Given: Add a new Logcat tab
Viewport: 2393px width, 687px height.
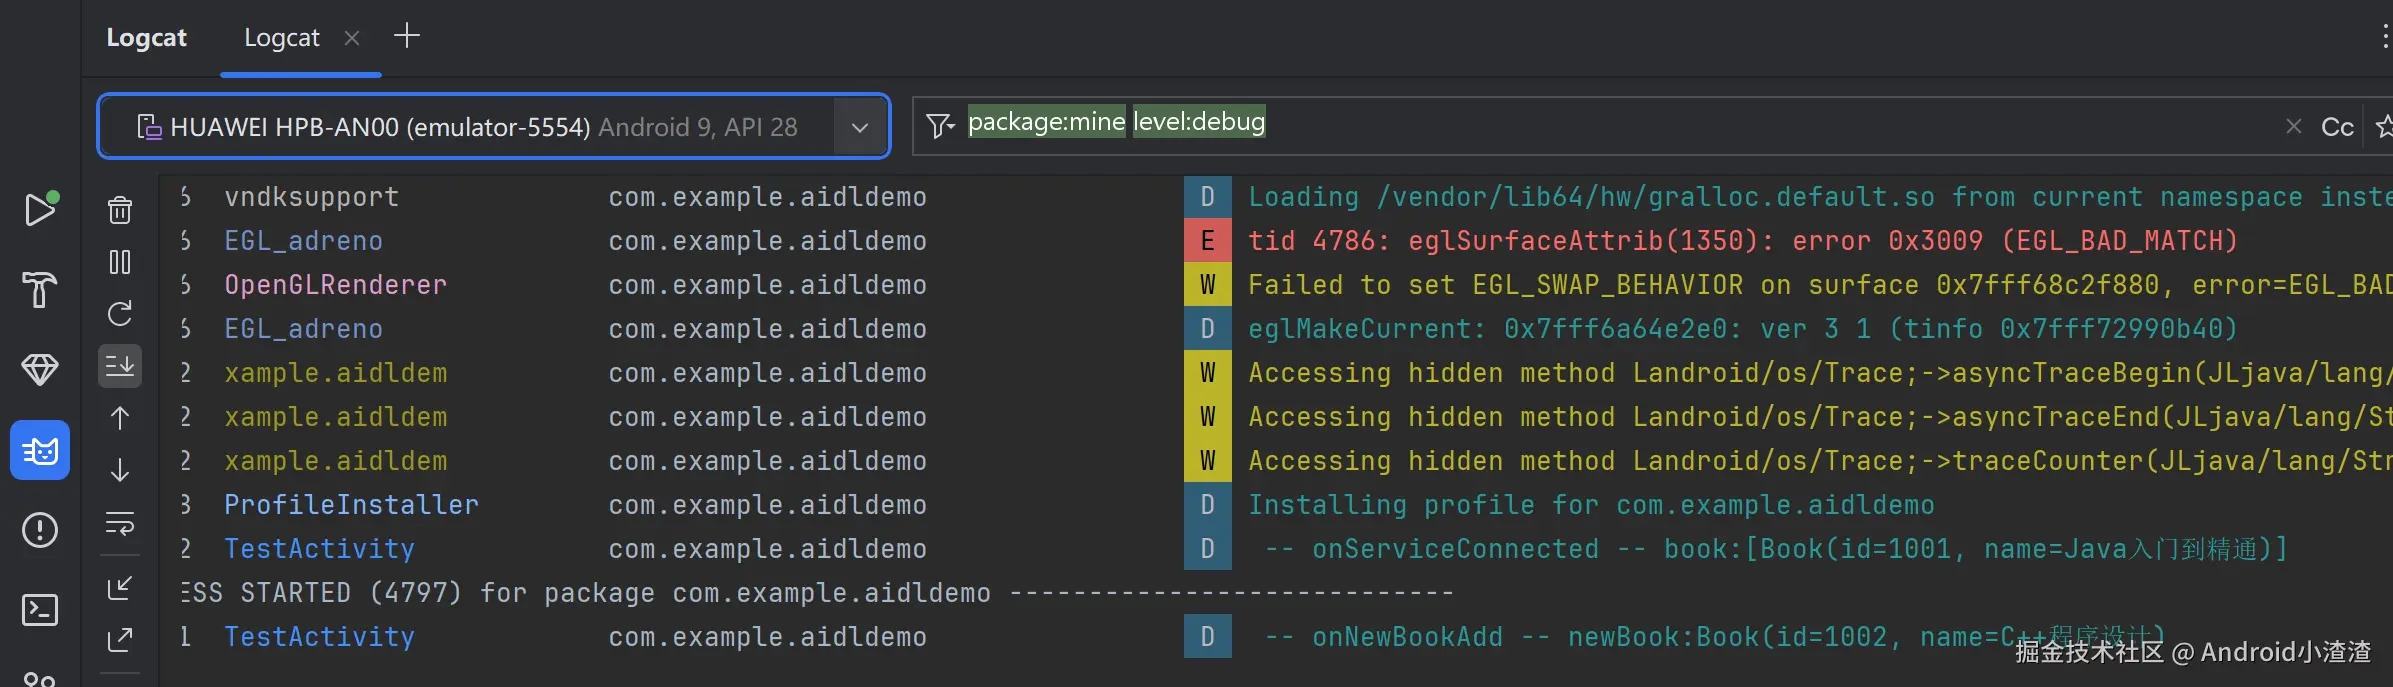Looking at the screenshot, I should 407,37.
